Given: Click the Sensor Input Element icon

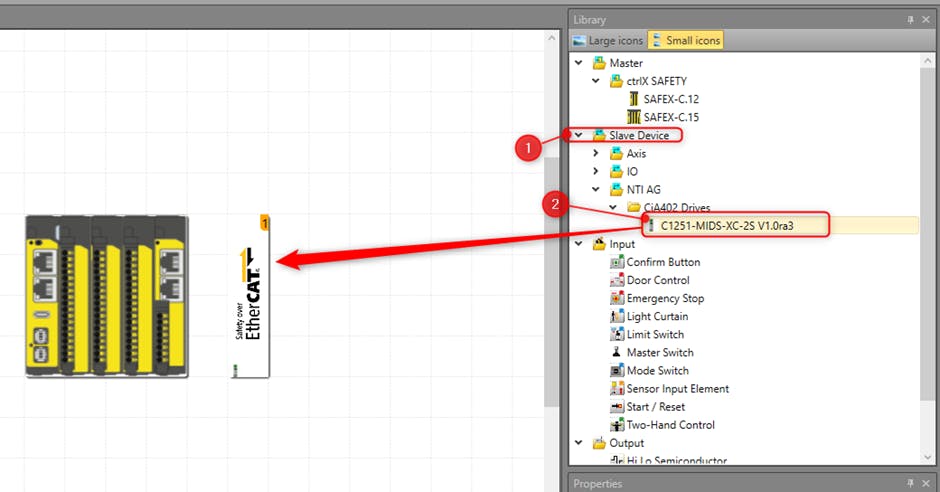Looking at the screenshot, I should pos(617,389).
